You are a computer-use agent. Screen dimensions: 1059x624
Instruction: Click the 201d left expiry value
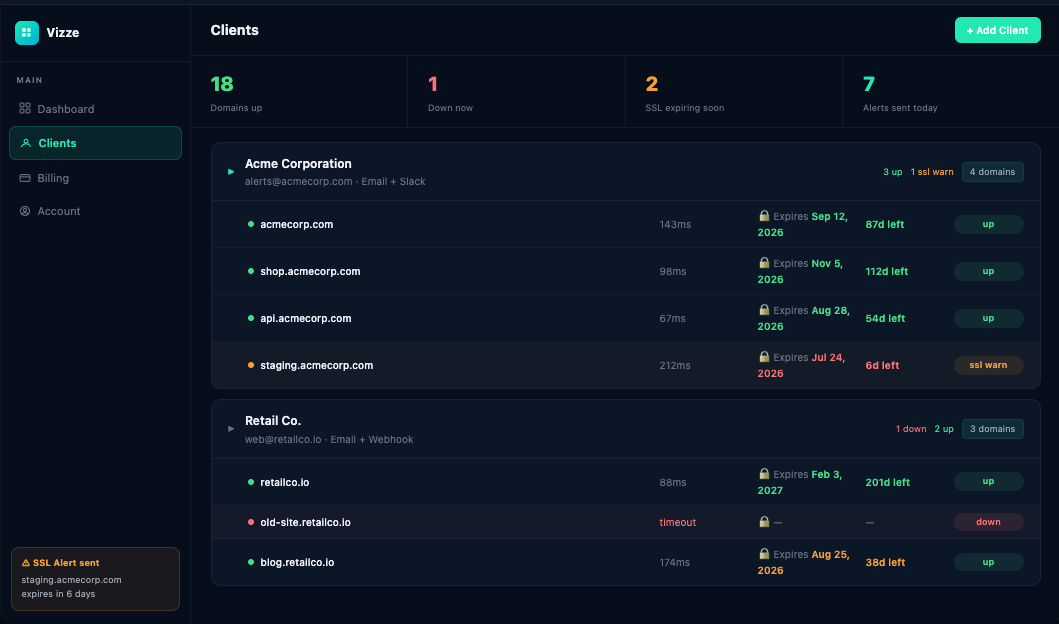(887, 482)
